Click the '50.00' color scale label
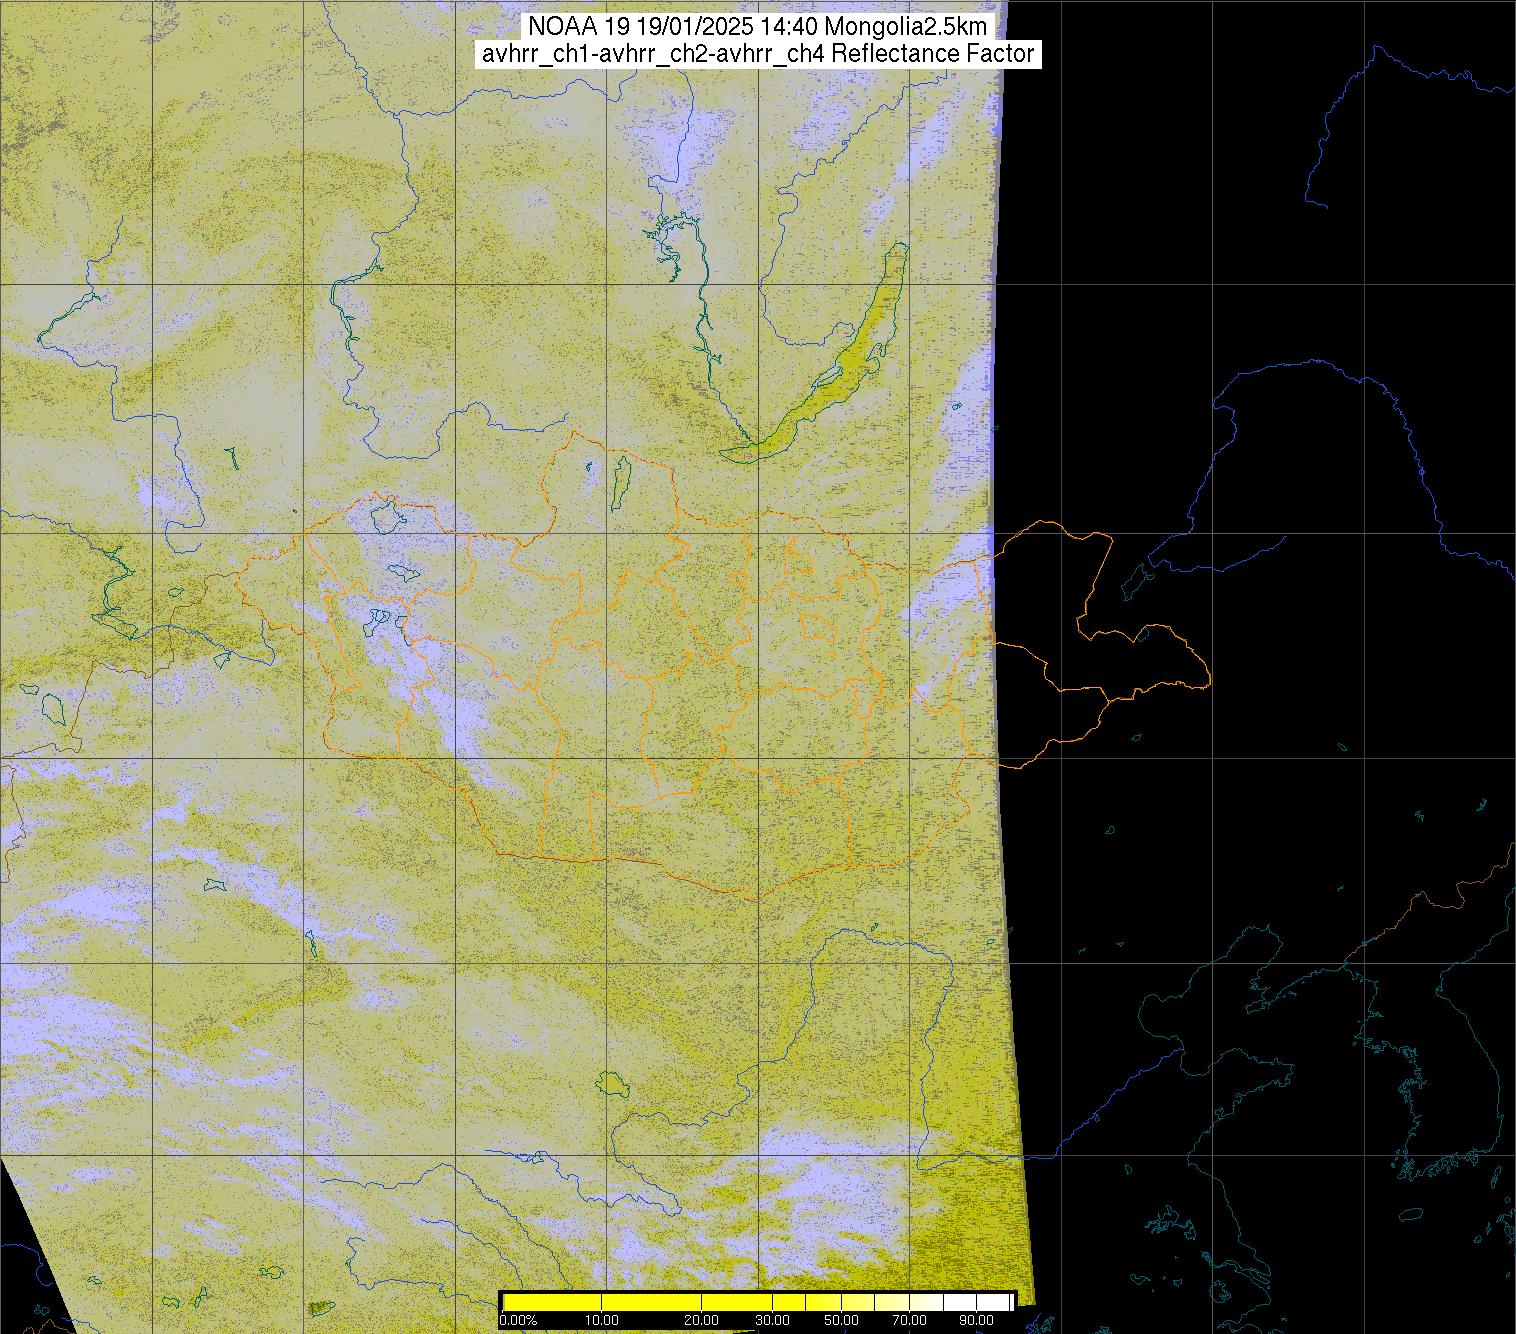The width and height of the screenshot is (1516, 1334). pos(841,1320)
